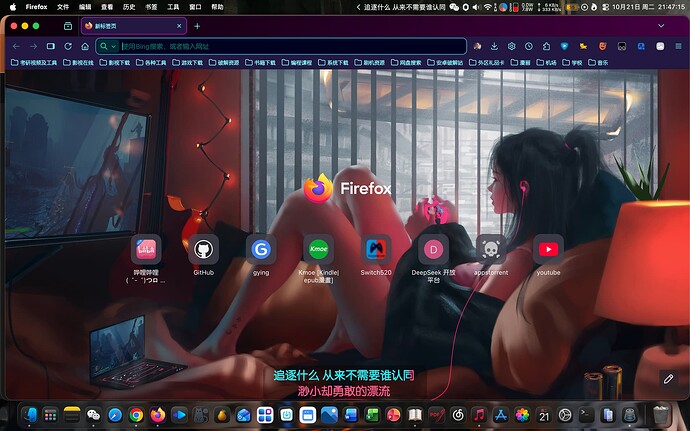Select the 新标签页 tab
Screen dimensions: 690x431
pyautogui.click(x=133, y=26)
